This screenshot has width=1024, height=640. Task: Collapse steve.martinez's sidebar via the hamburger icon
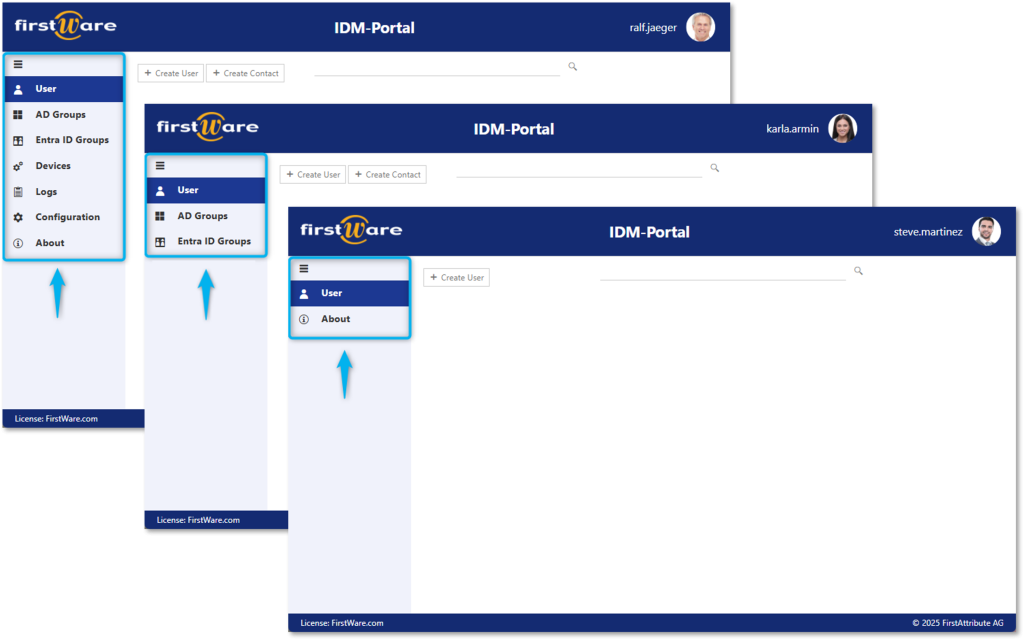[x=302, y=267]
